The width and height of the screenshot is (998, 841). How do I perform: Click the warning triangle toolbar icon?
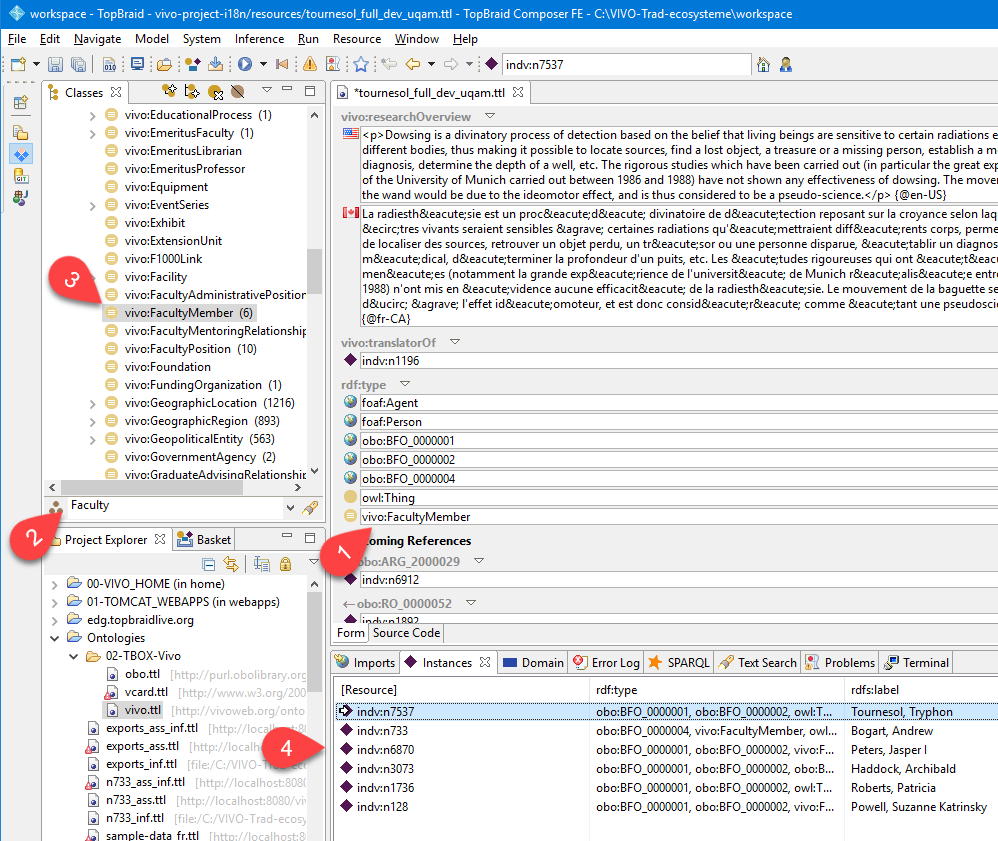pyautogui.click(x=310, y=64)
